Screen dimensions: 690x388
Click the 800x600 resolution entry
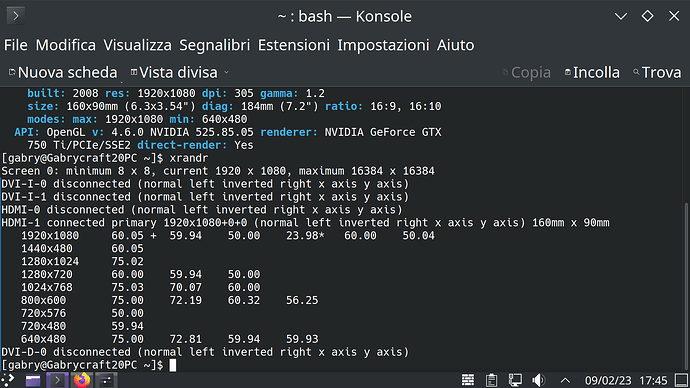point(44,300)
